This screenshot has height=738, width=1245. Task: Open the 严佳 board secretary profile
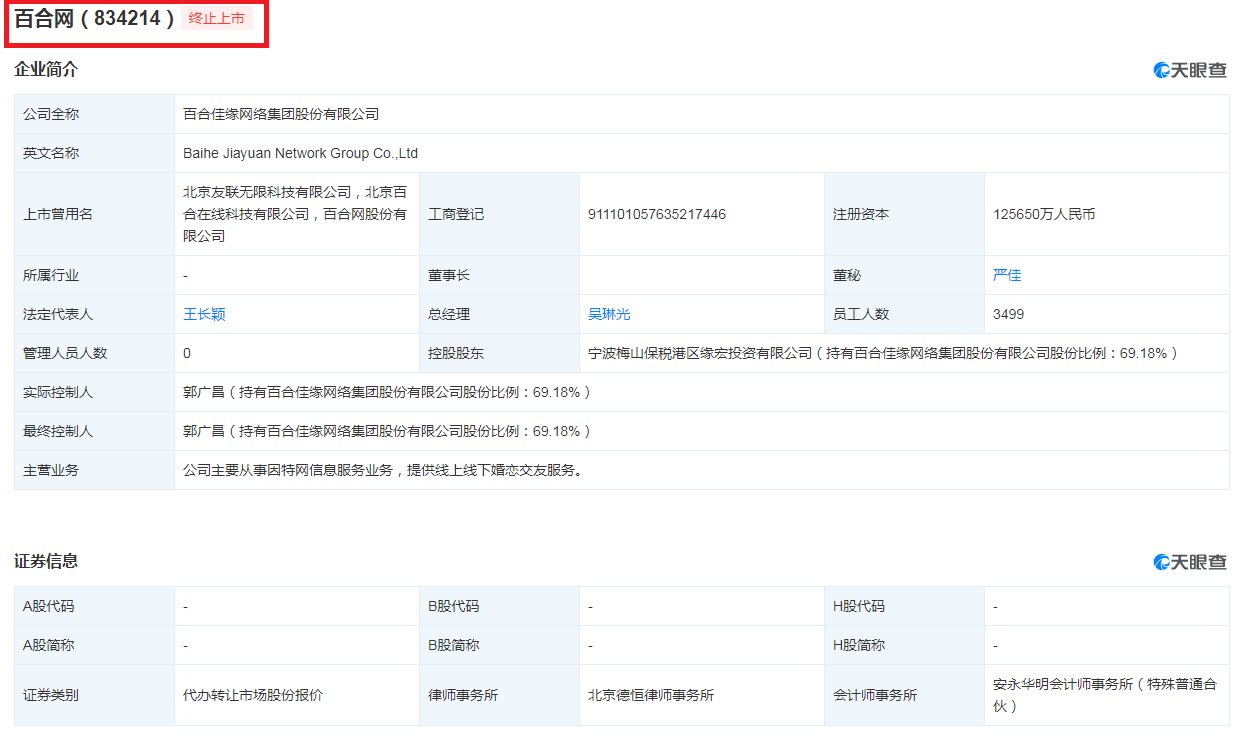[1007, 274]
